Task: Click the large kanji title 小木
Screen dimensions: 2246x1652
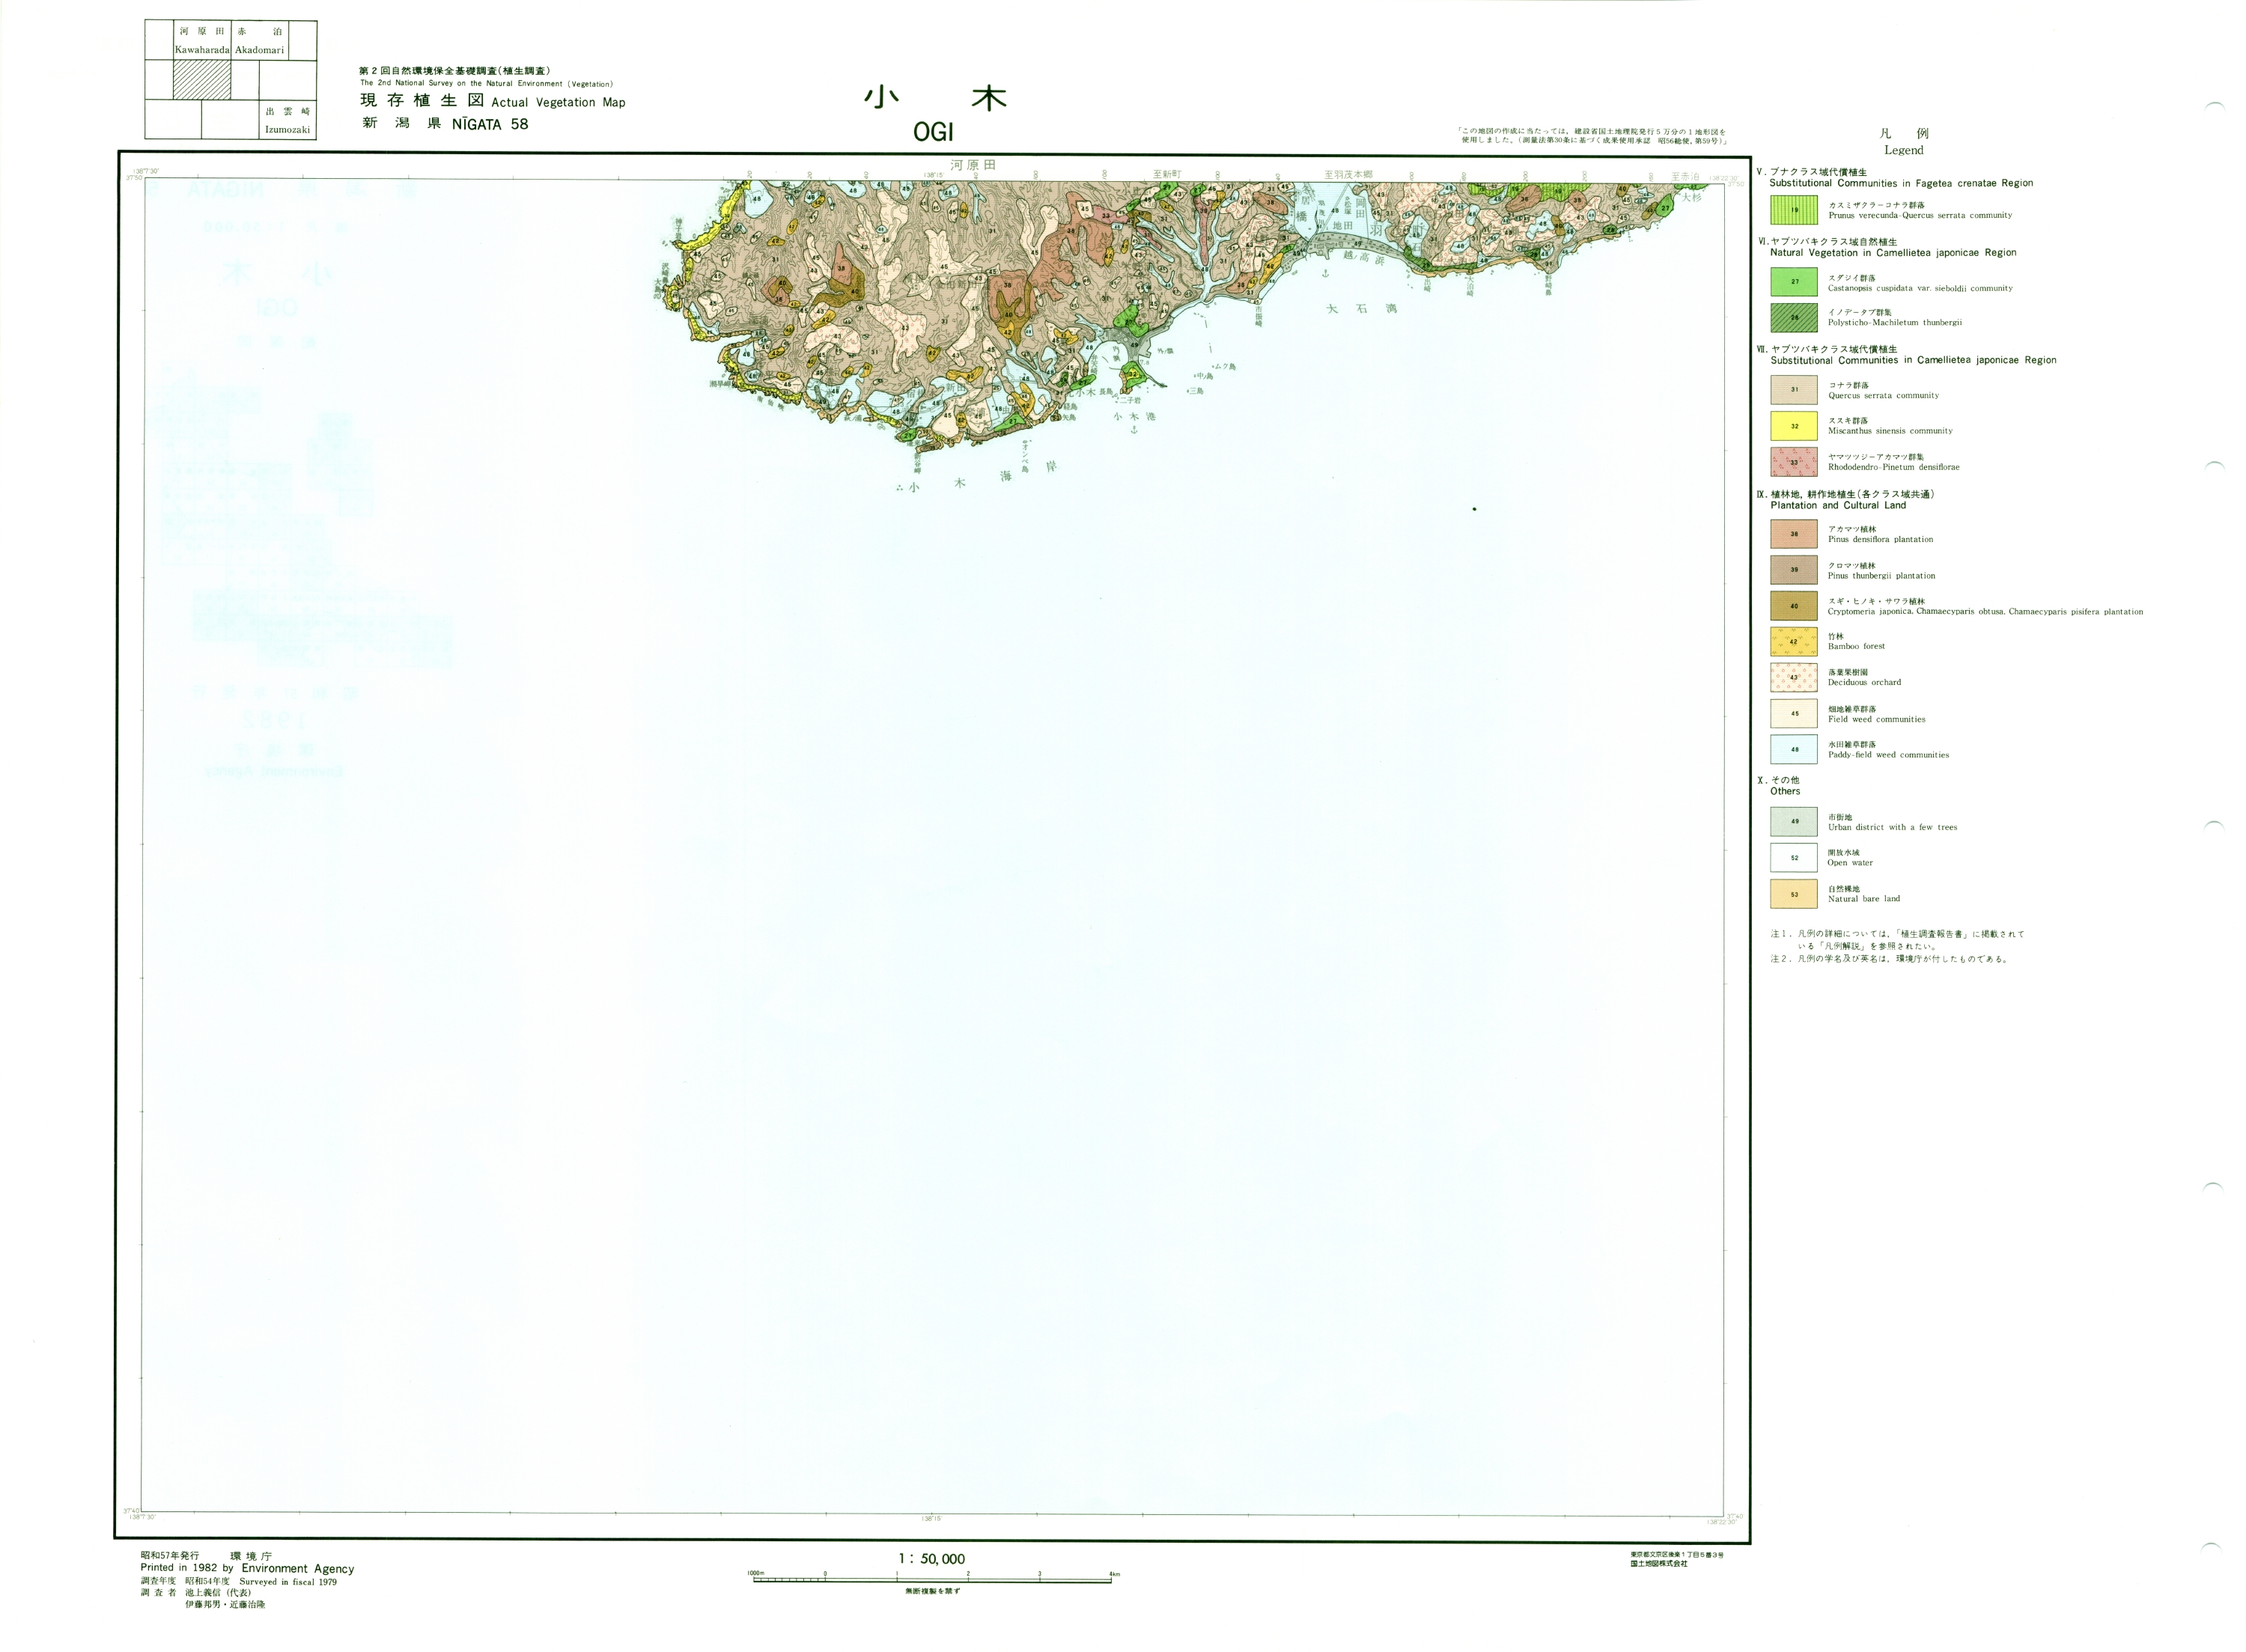Action: [x=935, y=97]
